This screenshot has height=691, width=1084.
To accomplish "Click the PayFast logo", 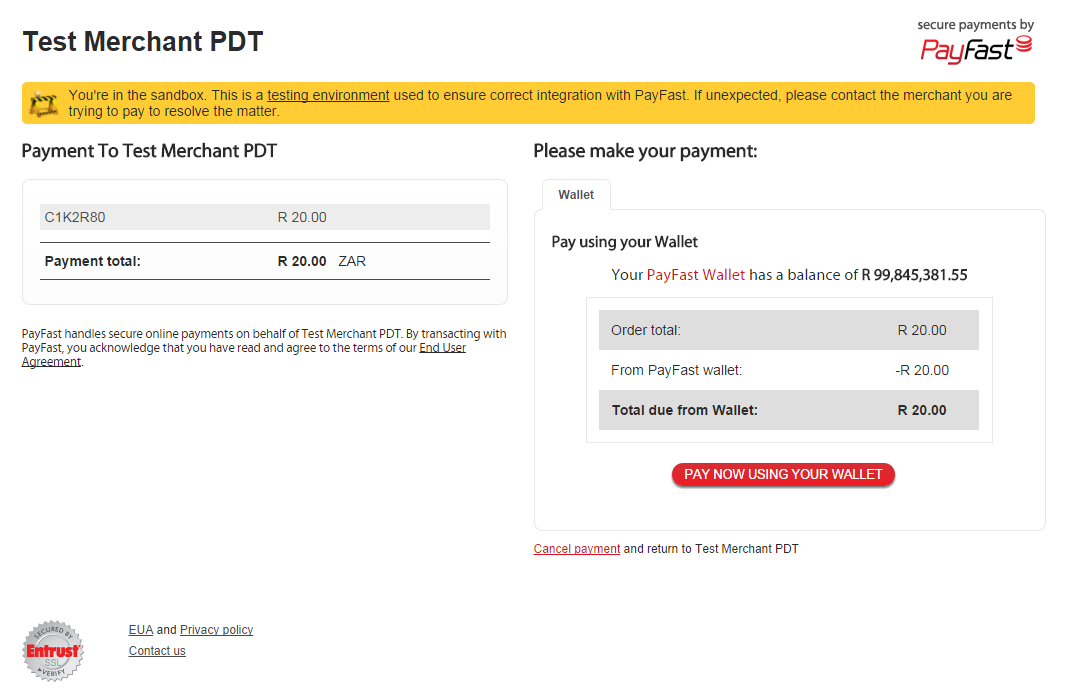I will 976,50.
